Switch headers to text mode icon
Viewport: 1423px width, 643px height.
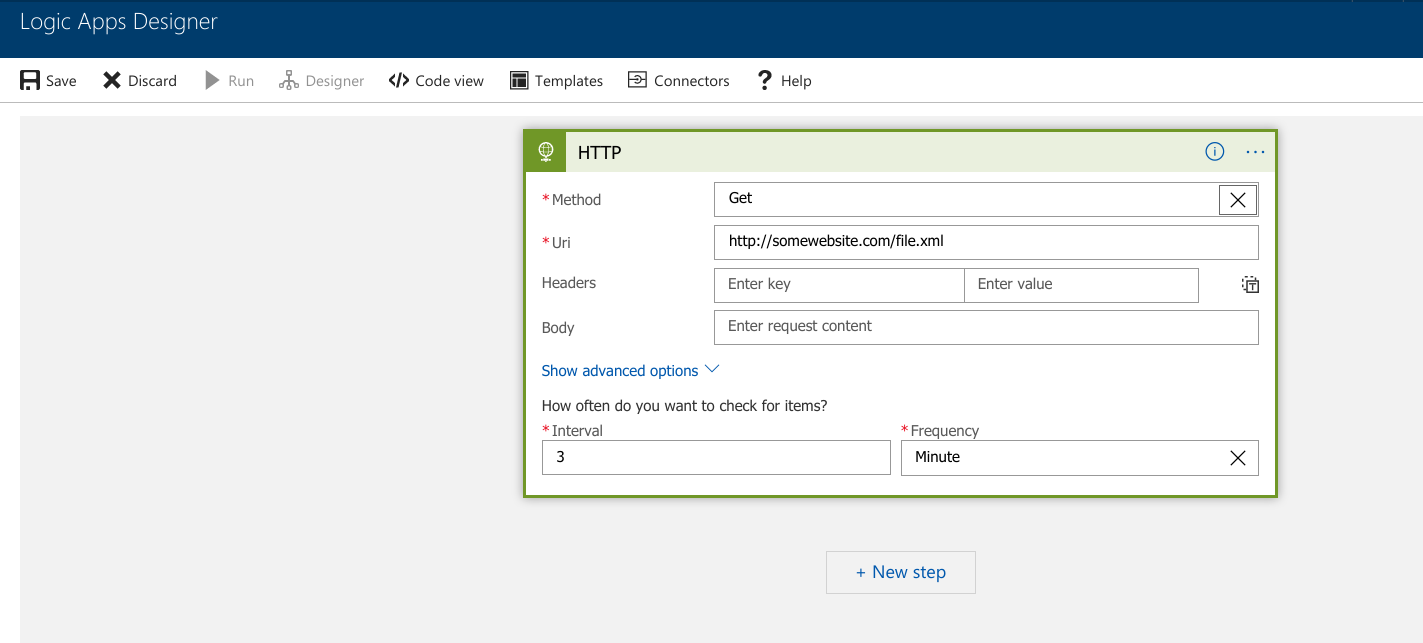pyautogui.click(x=1250, y=285)
